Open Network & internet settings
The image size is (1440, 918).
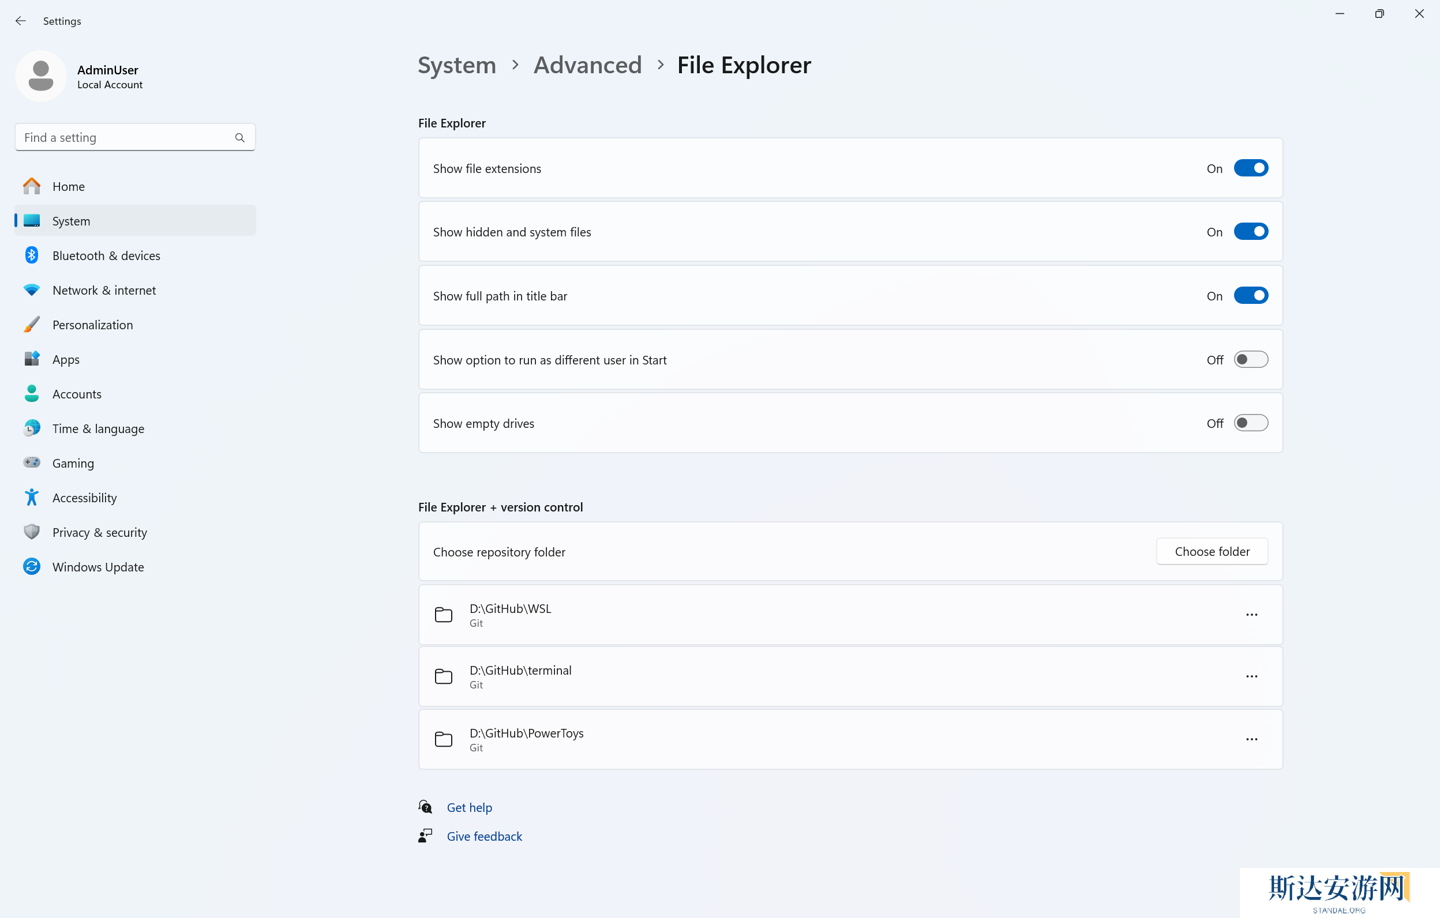[104, 290]
